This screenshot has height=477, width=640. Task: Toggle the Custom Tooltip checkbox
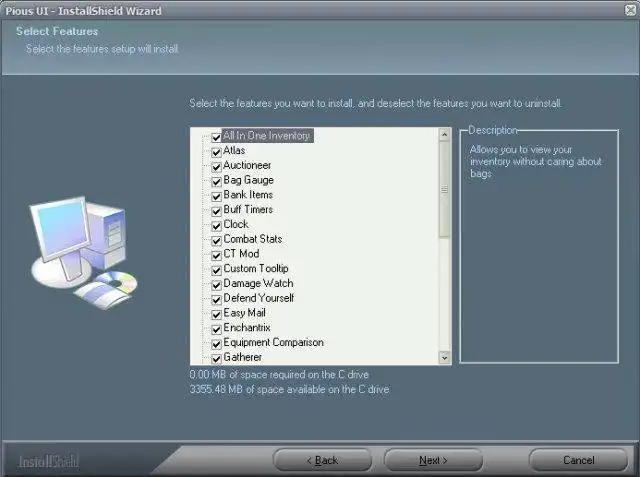(x=216, y=270)
